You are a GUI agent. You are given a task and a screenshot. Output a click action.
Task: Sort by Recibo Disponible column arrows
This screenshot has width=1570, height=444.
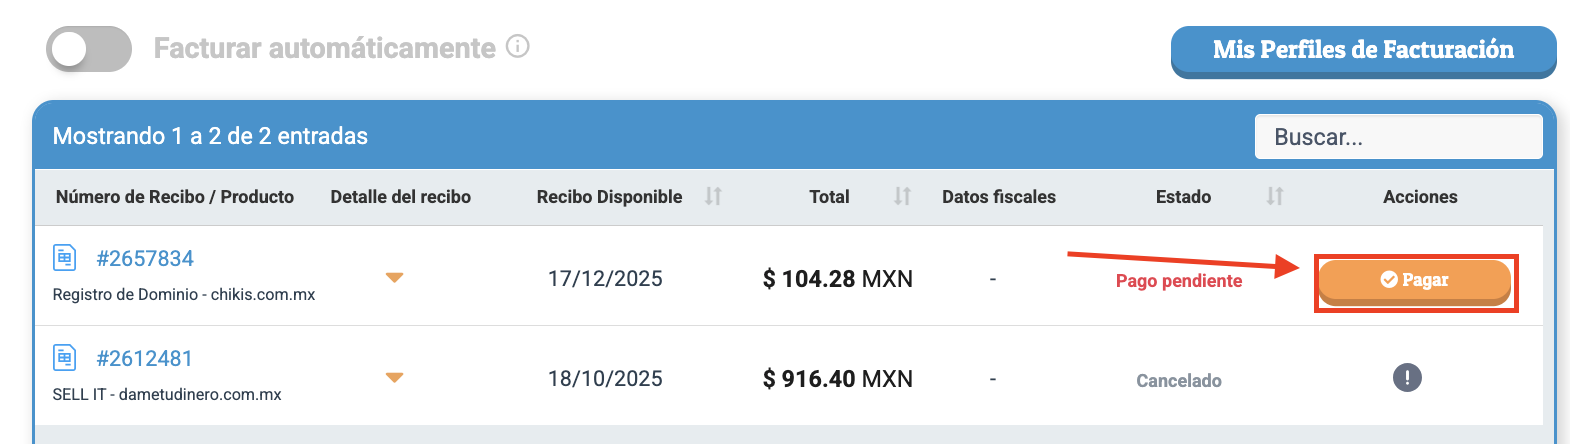click(713, 196)
